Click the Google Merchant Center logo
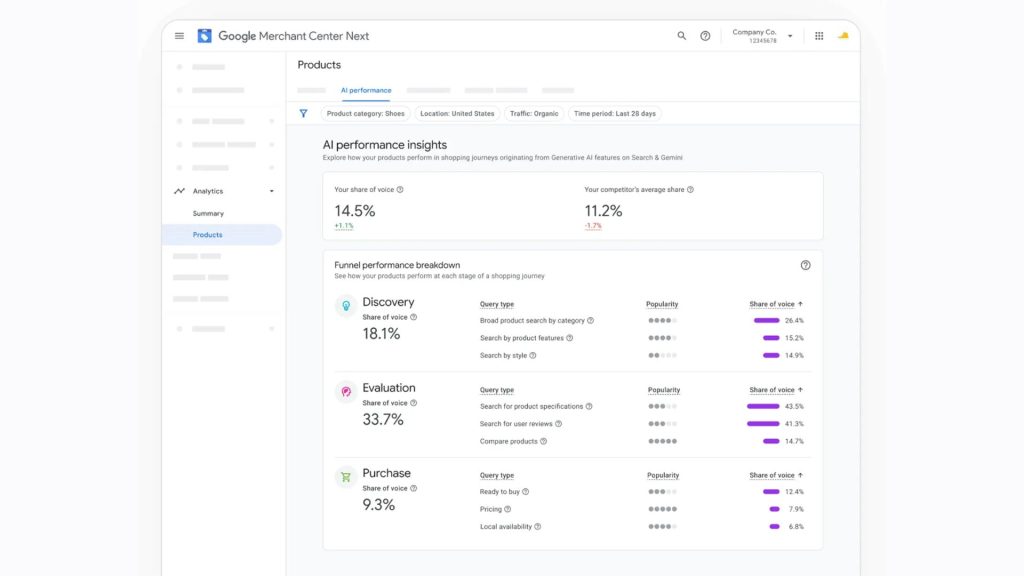Viewport: 1024px width, 576px height. (x=204, y=36)
